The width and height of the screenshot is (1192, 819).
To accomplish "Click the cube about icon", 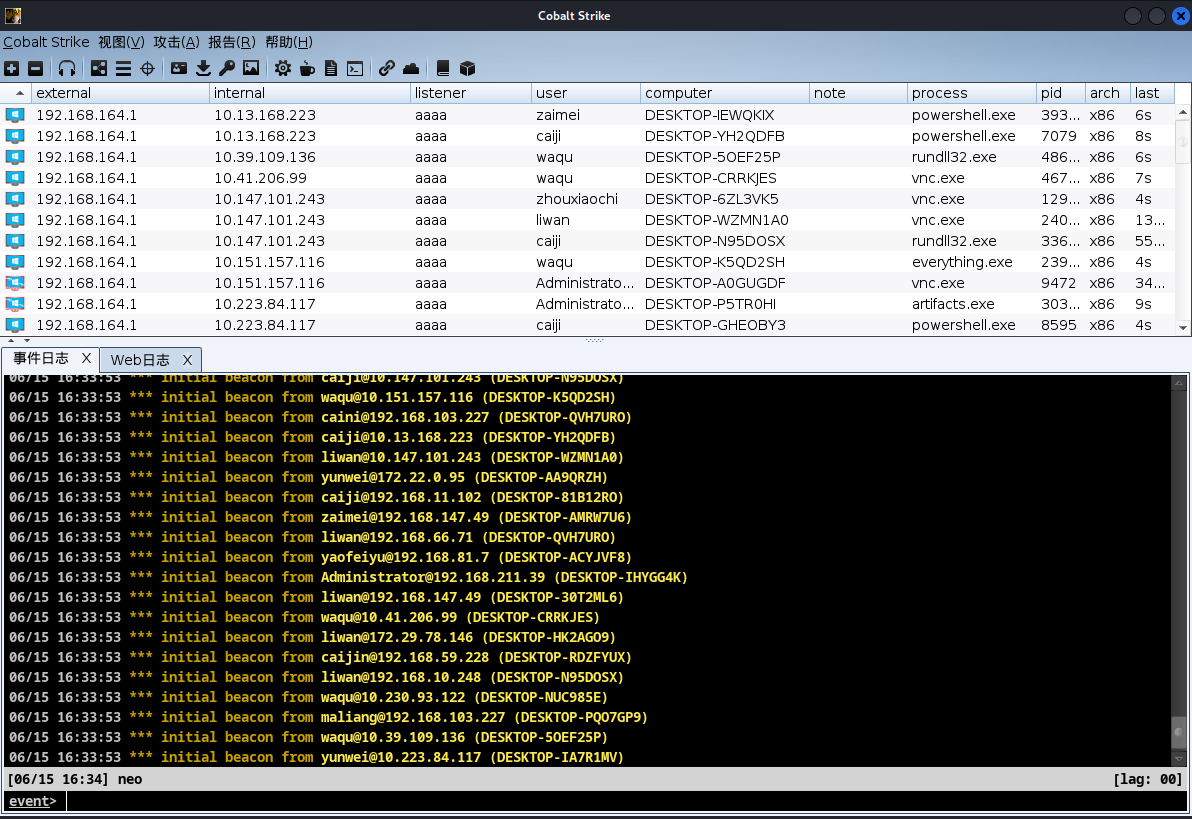I will 468,68.
